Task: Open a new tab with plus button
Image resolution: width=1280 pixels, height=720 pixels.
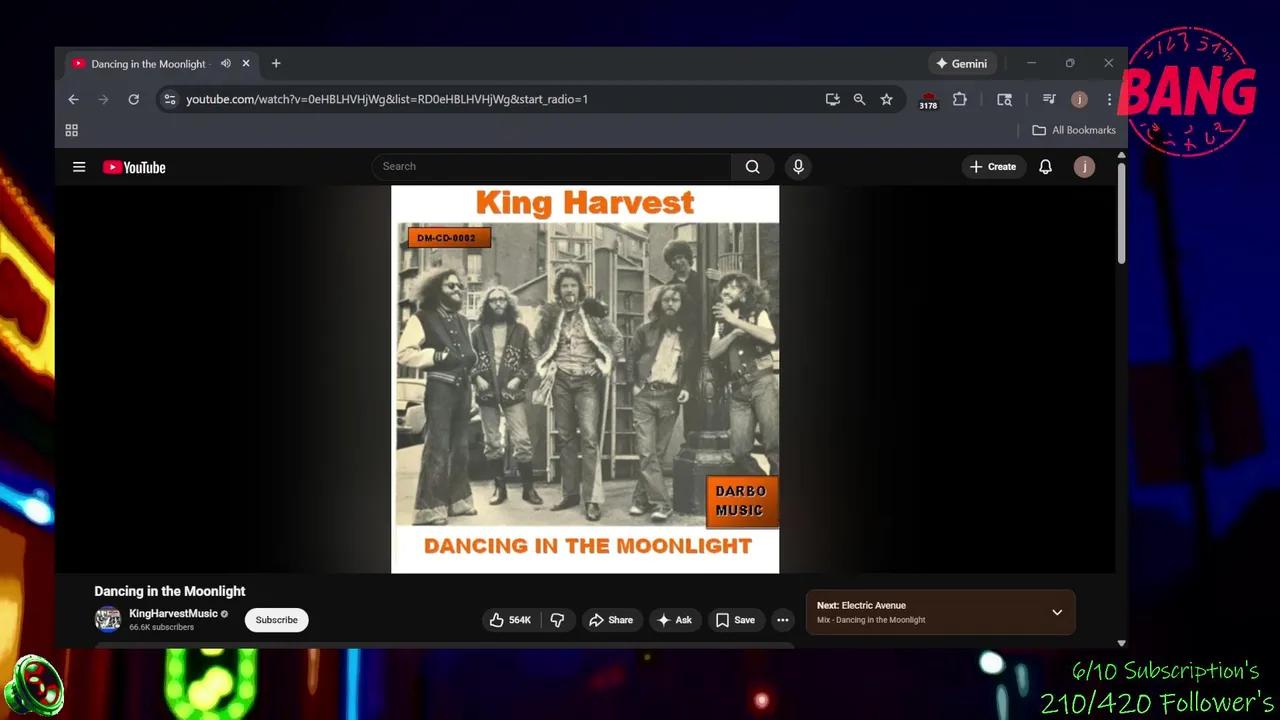Action: 276,64
